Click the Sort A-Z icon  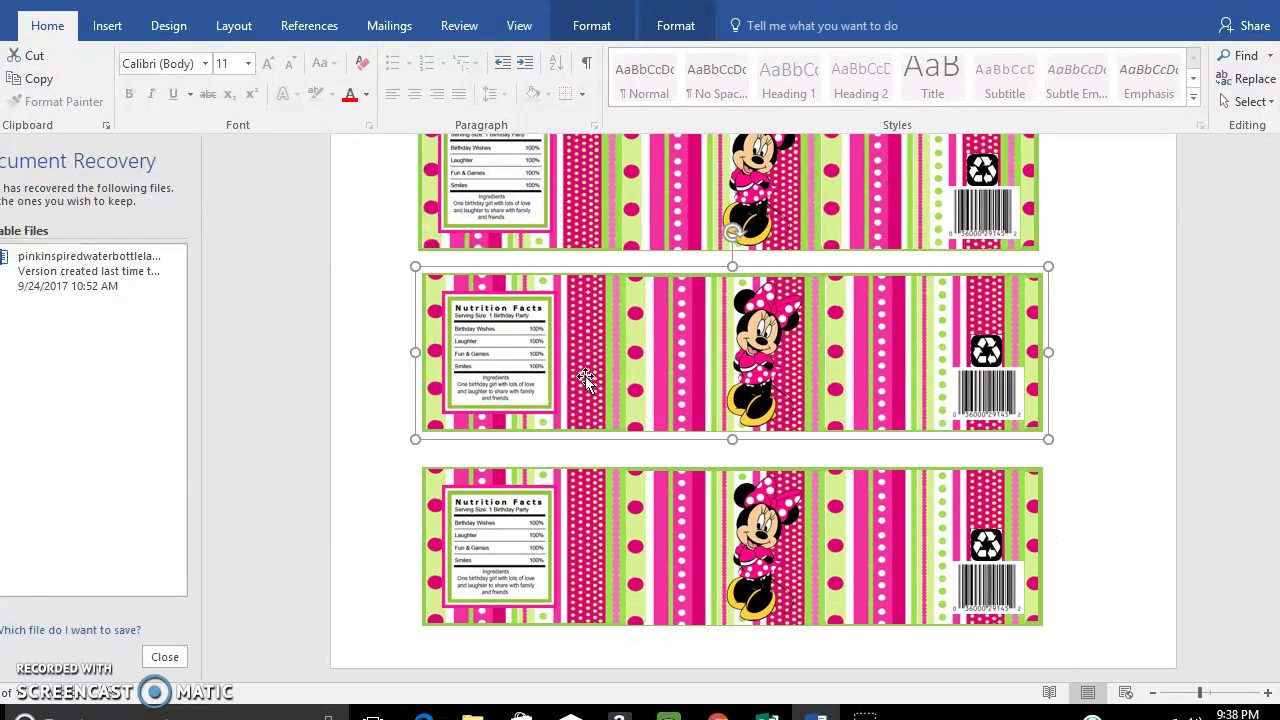pos(557,64)
